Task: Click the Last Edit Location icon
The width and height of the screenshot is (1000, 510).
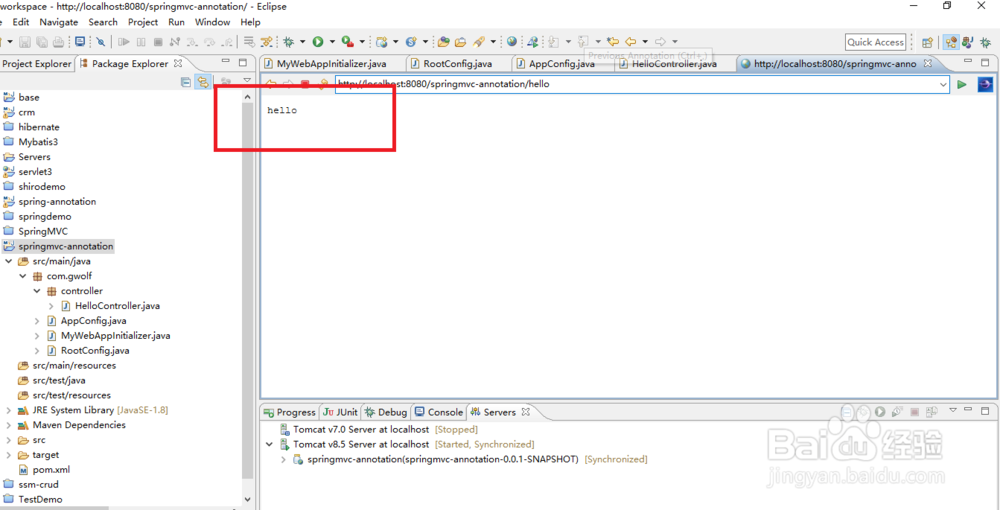Action: 613,42
